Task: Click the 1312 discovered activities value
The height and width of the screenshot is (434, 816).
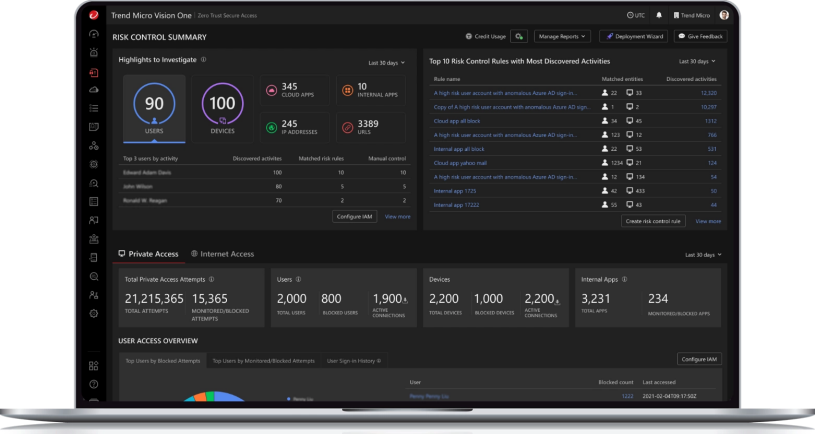Action: click(x=710, y=121)
